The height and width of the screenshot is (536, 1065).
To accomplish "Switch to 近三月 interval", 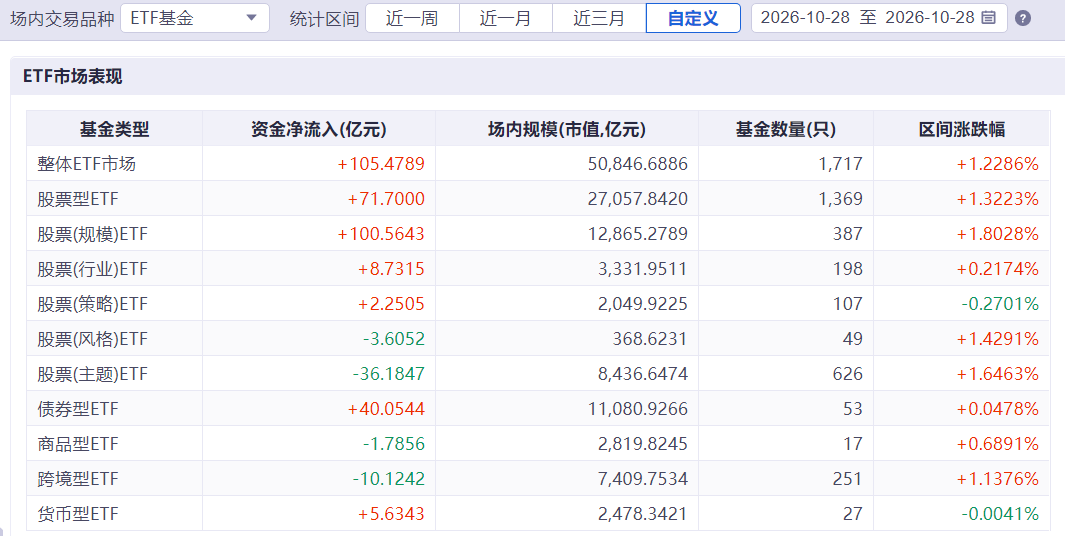I will 599,18.
